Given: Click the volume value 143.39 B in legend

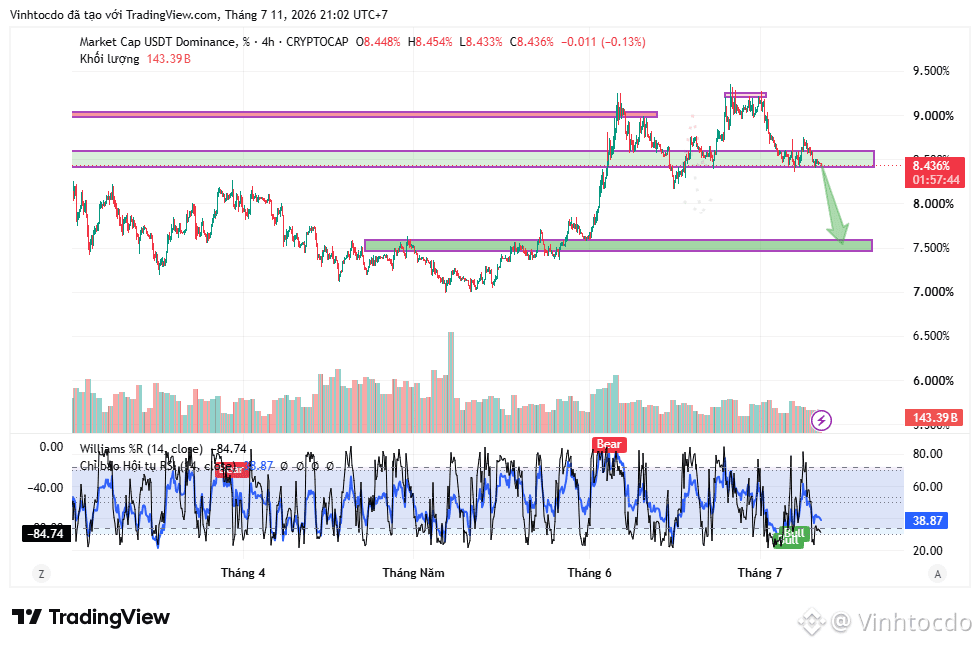Looking at the screenshot, I should pos(169,59).
